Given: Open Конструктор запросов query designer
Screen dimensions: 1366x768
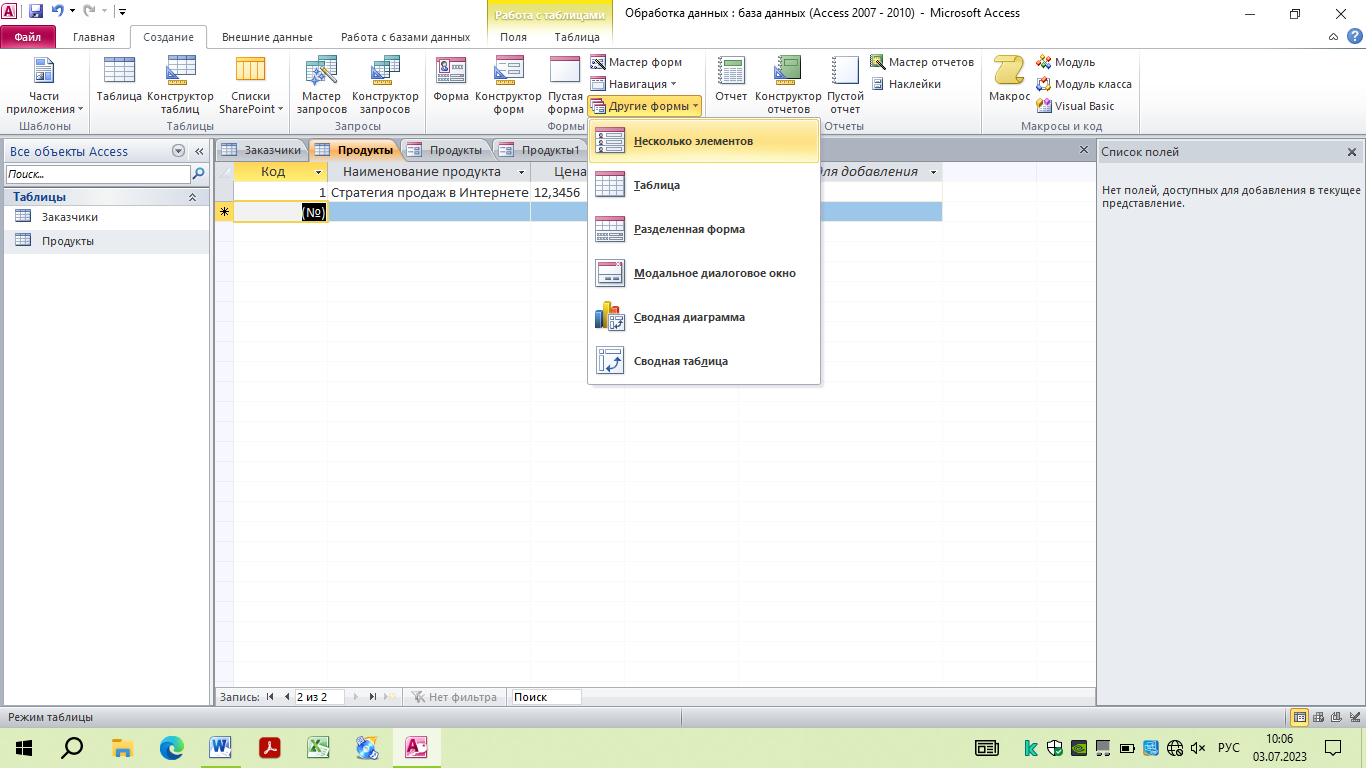Looking at the screenshot, I should tap(385, 85).
